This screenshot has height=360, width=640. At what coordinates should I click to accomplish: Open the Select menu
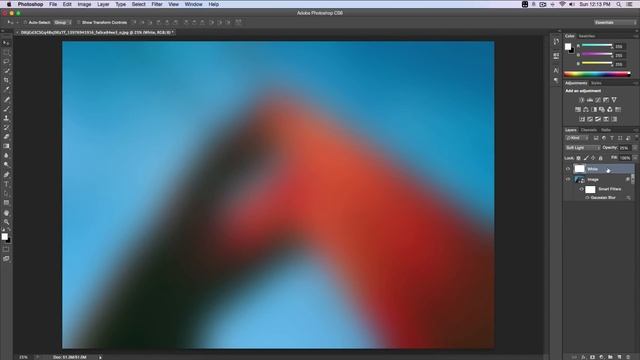[x=138, y=4]
